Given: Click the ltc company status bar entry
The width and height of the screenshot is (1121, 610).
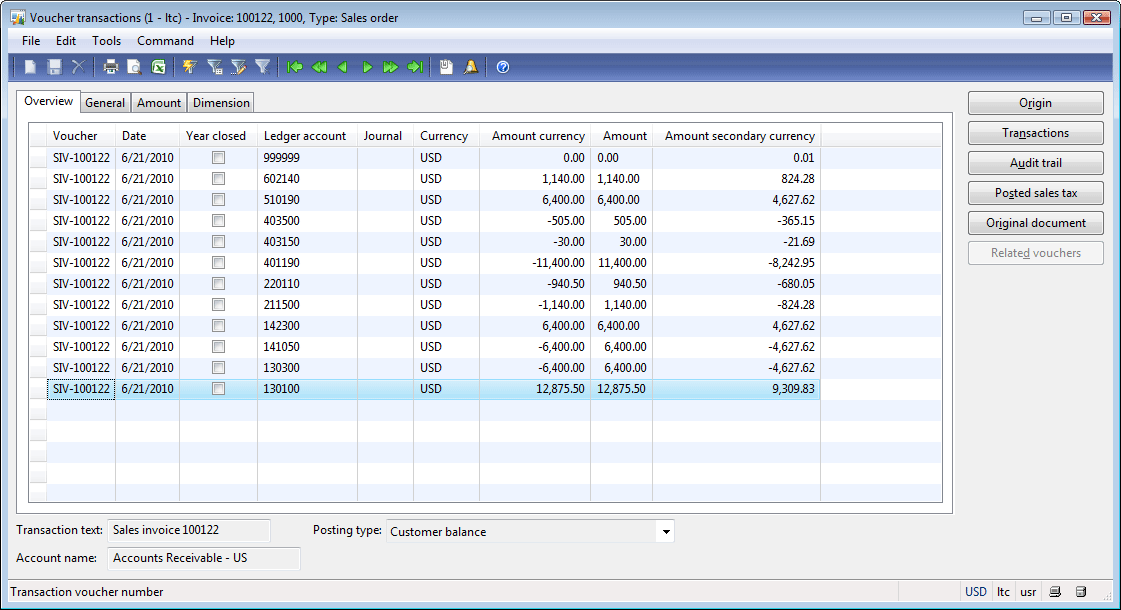Looking at the screenshot, I should click(x=1003, y=591).
